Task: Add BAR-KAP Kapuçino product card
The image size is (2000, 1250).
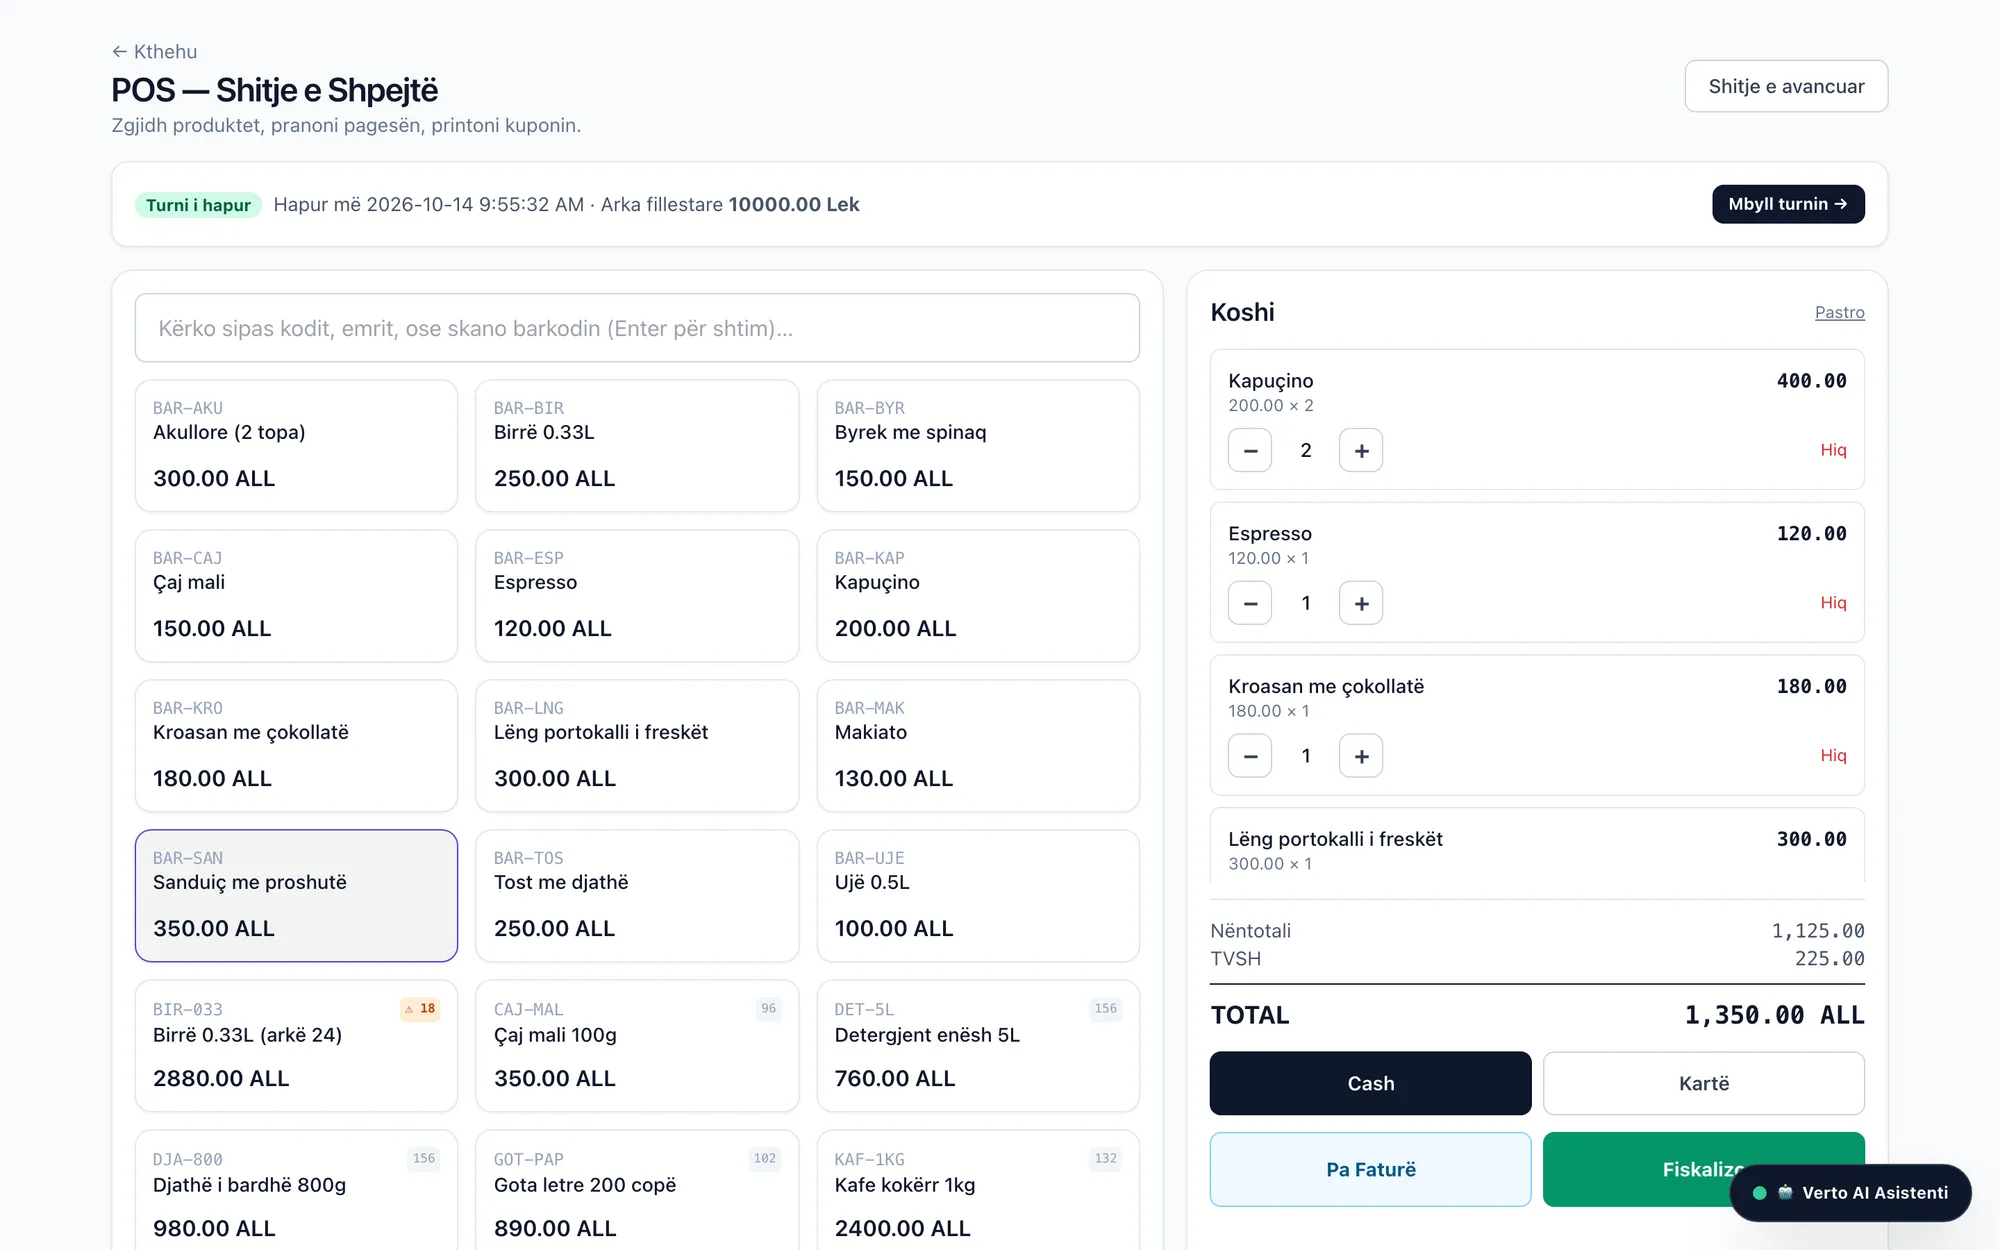Action: 978,596
